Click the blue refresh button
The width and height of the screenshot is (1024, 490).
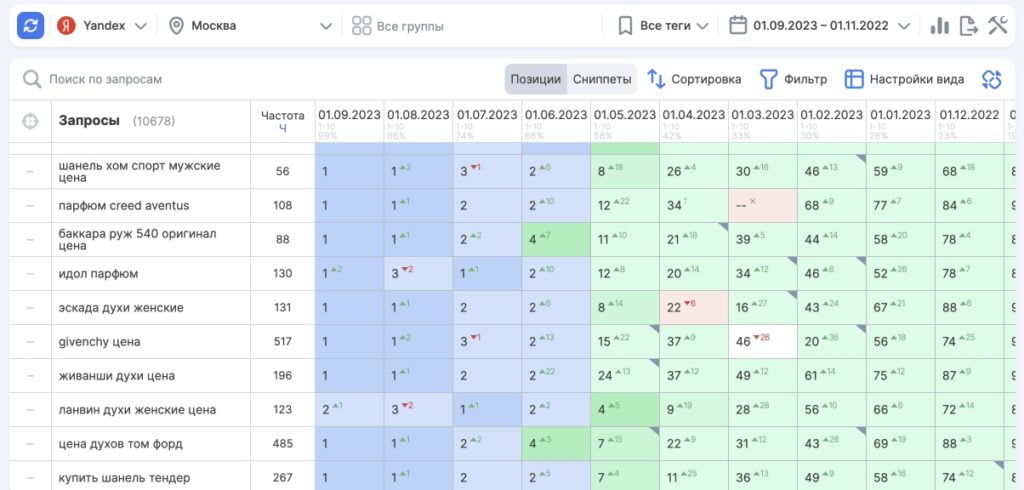click(30, 25)
